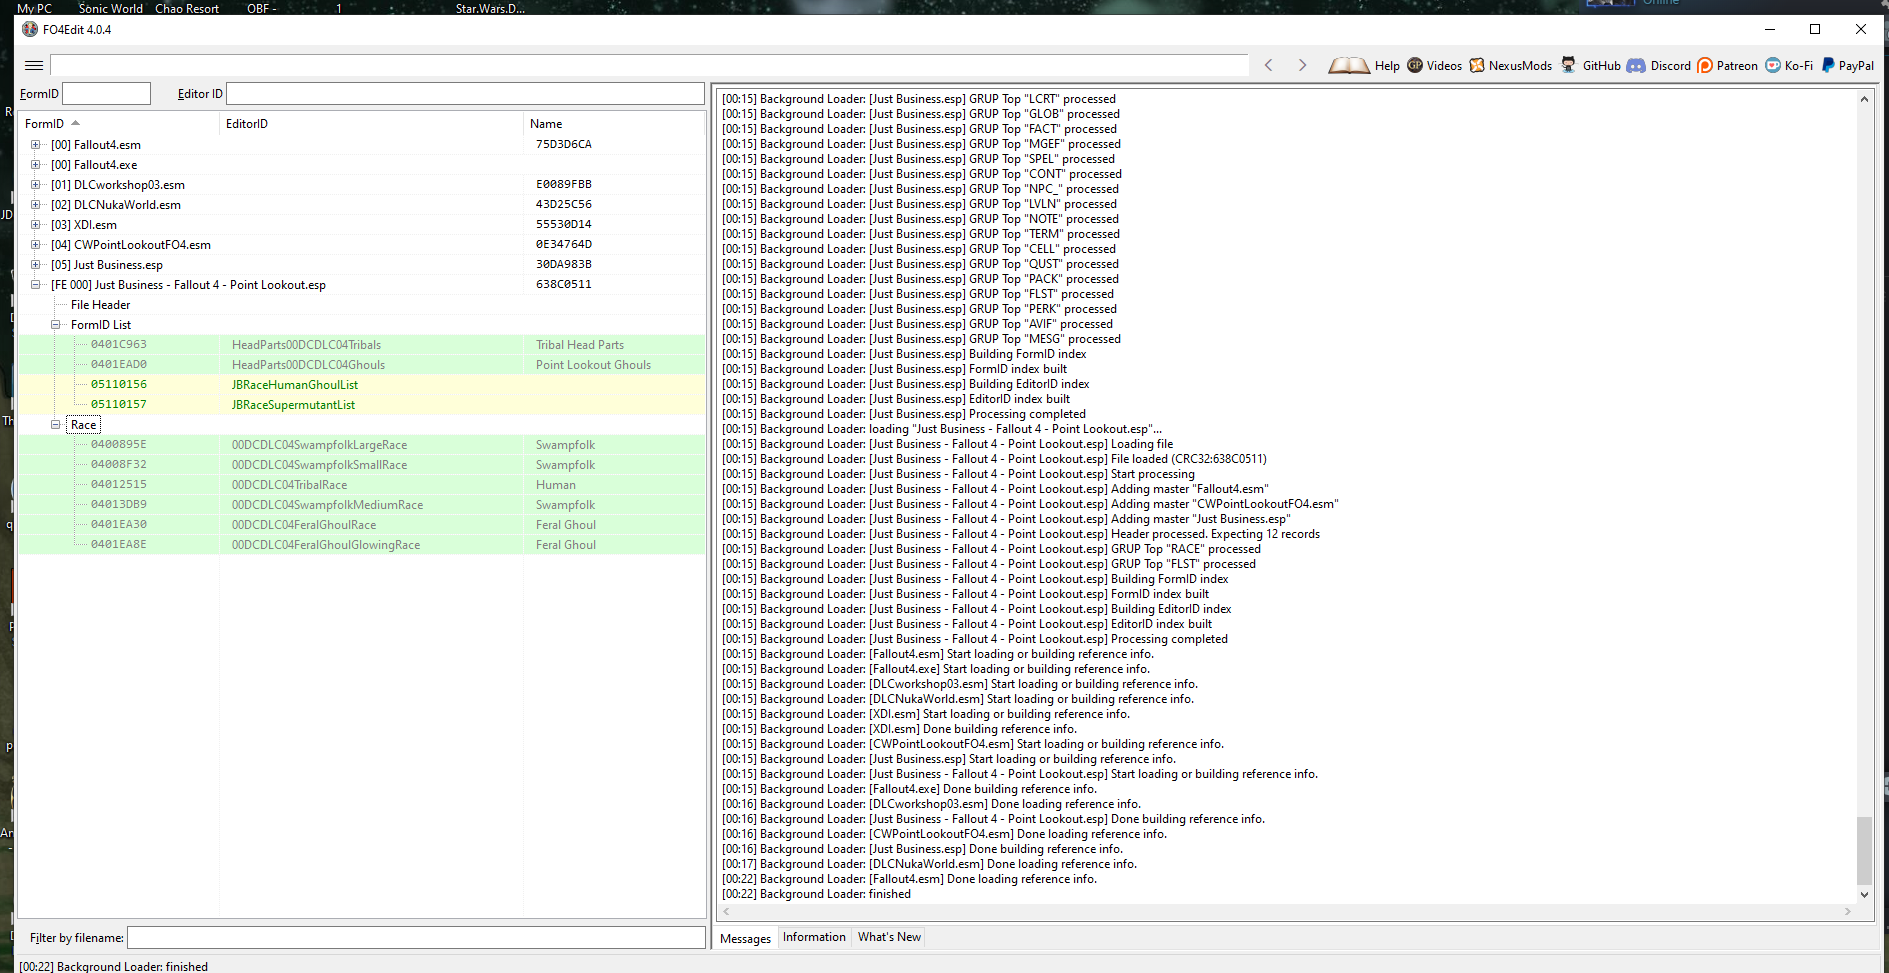The width and height of the screenshot is (1889, 973).
Task: Expand the [04] CWPointLookoutFO4.esm node
Action: 36,244
